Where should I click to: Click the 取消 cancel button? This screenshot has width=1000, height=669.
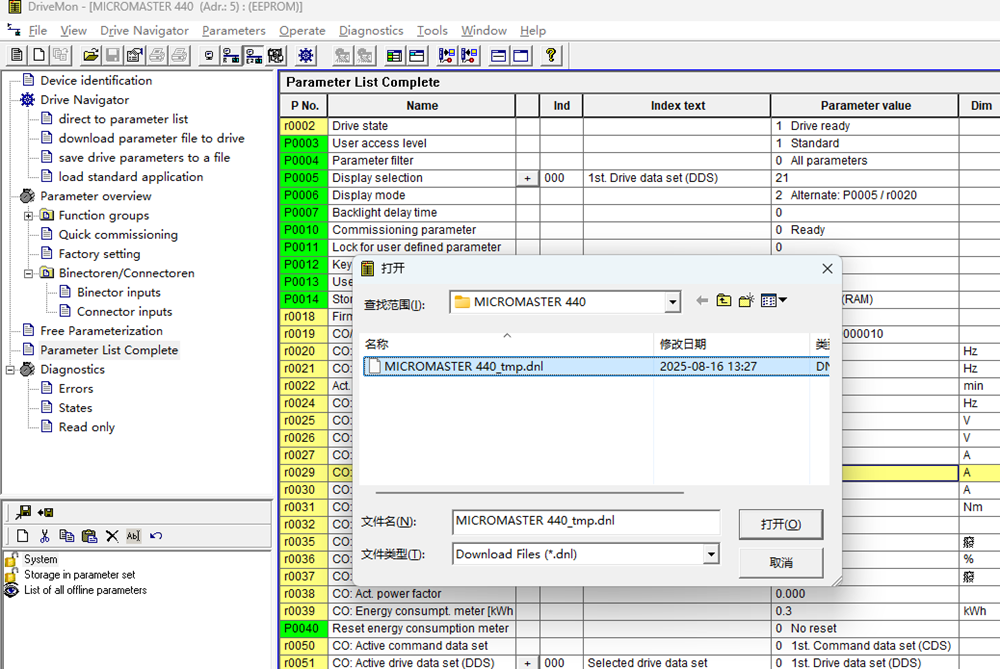click(x=781, y=562)
